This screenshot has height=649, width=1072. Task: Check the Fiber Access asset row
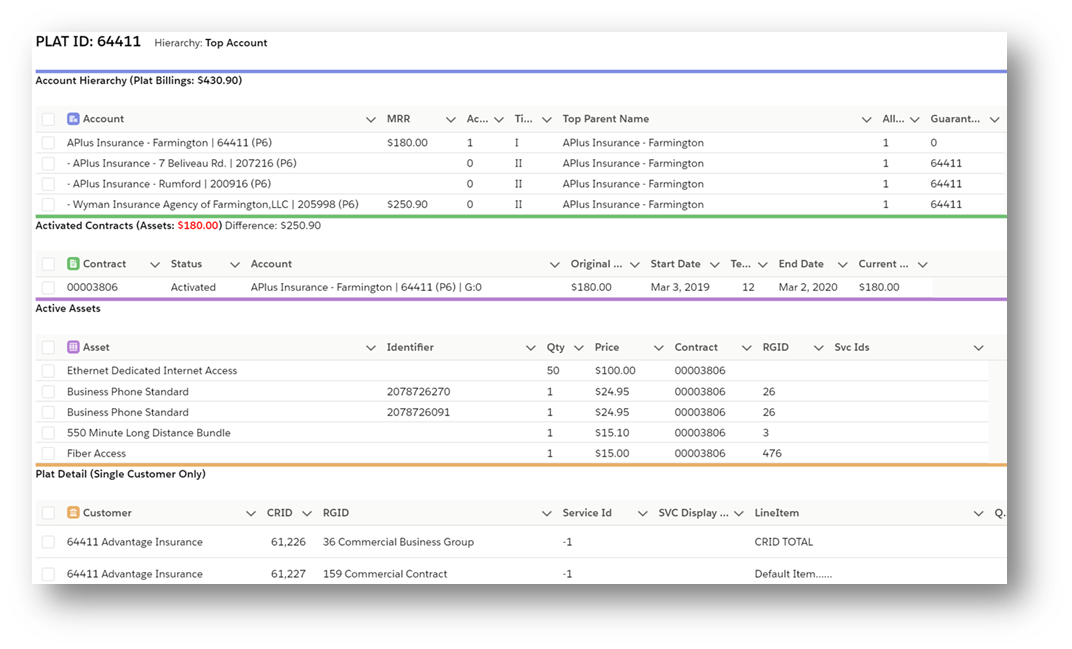[x=47, y=453]
